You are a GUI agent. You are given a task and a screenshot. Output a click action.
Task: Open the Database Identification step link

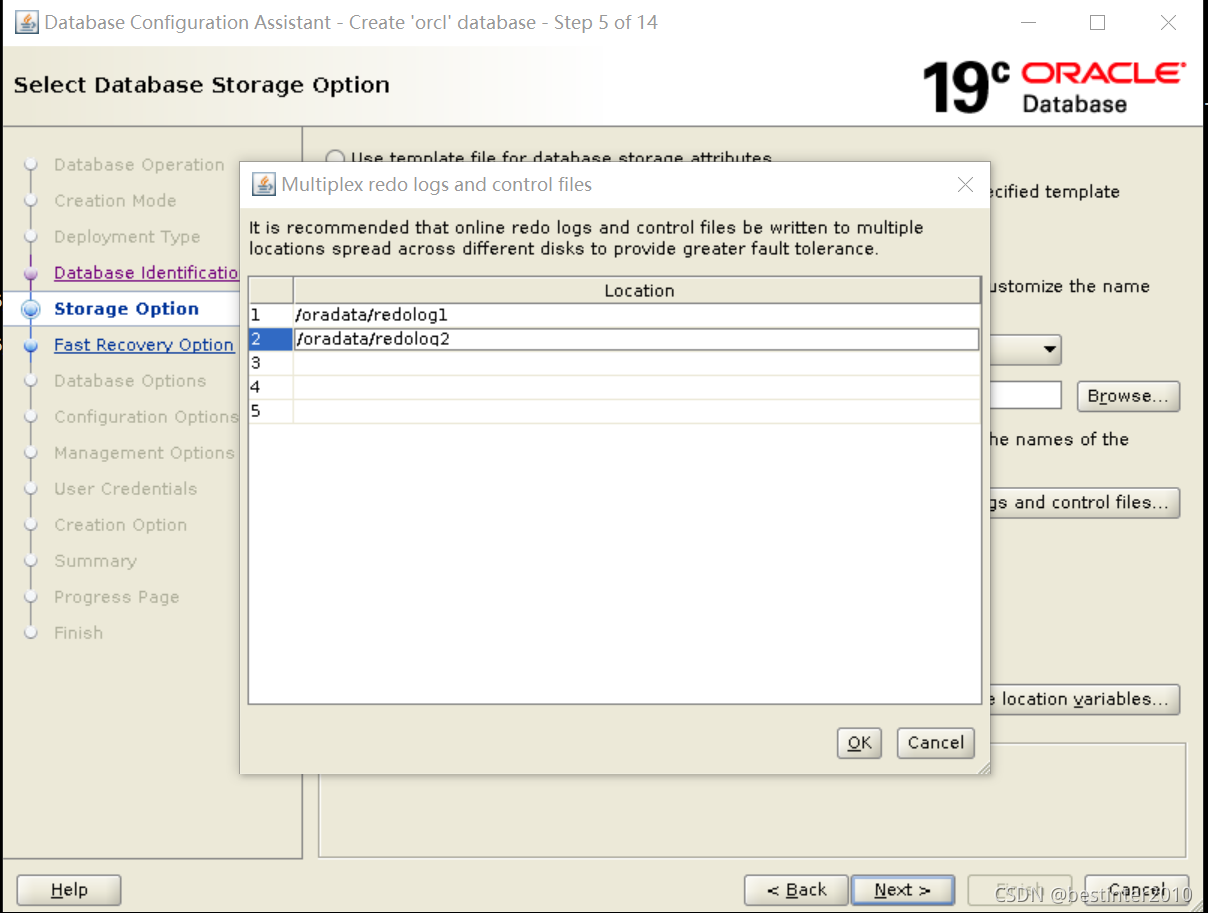coord(146,273)
